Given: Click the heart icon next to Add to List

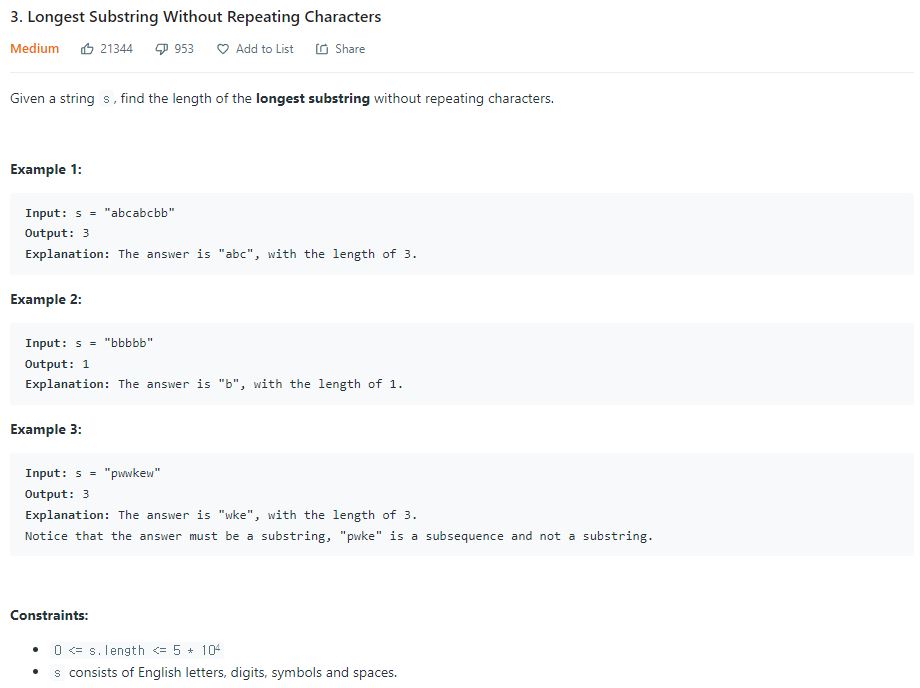Looking at the screenshot, I should [x=222, y=48].
